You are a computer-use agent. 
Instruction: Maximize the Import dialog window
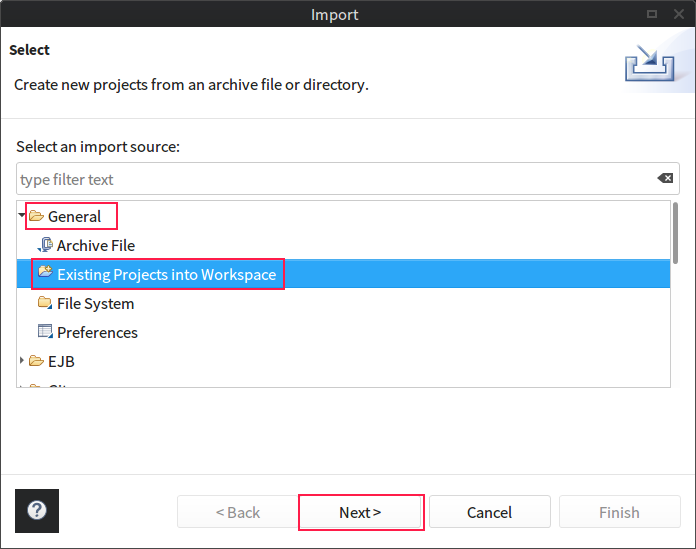pos(652,14)
